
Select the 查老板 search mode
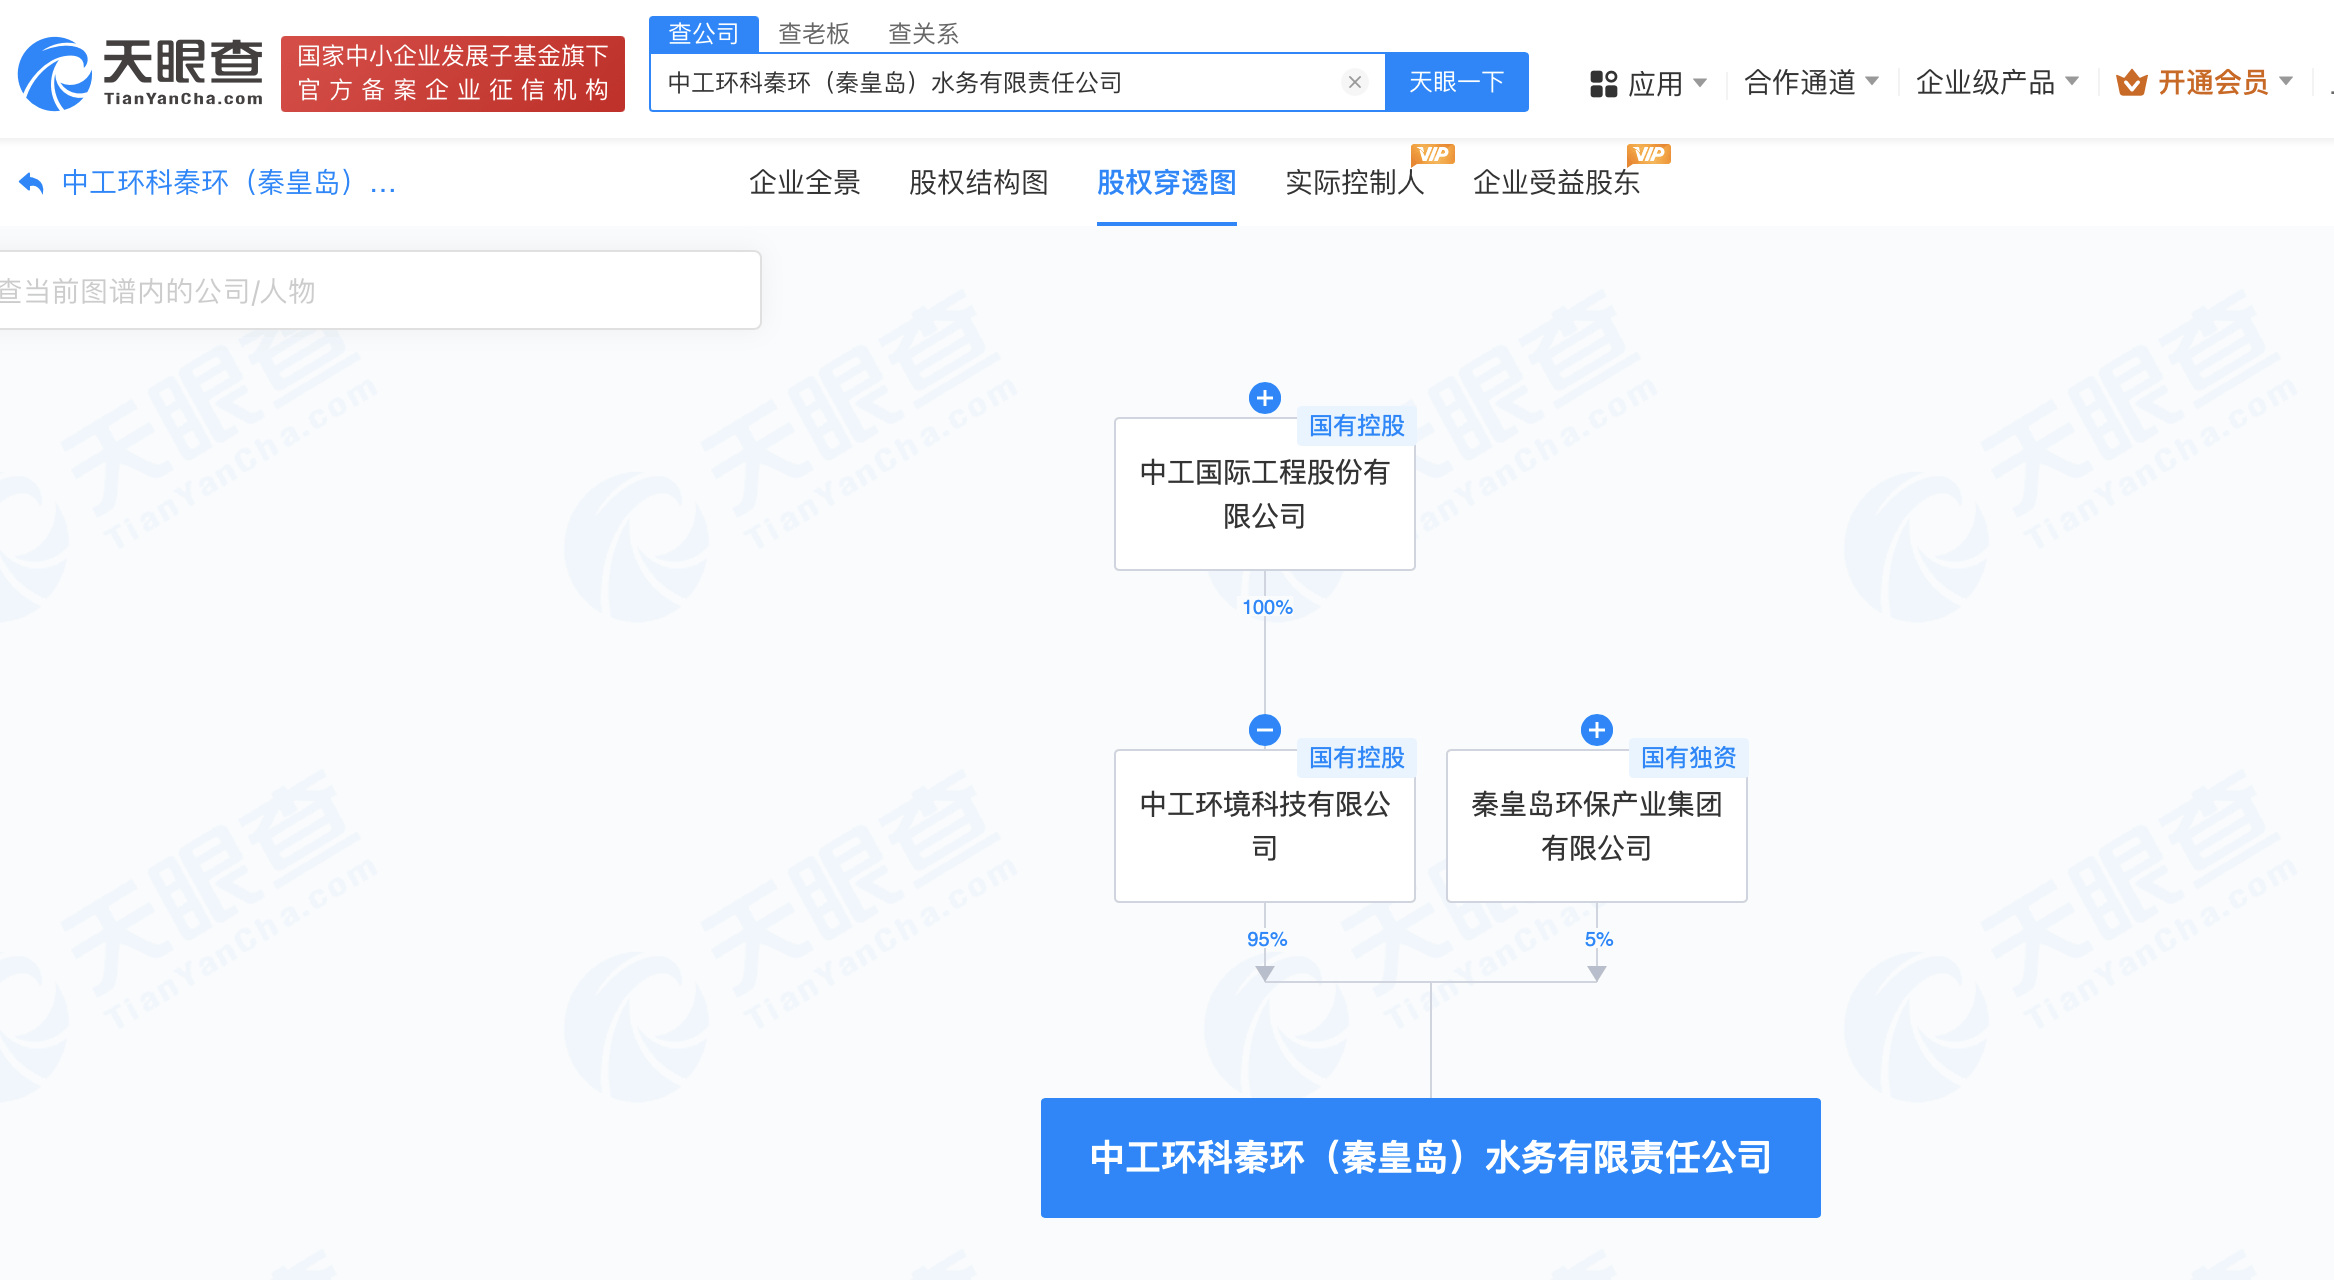(x=813, y=34)
